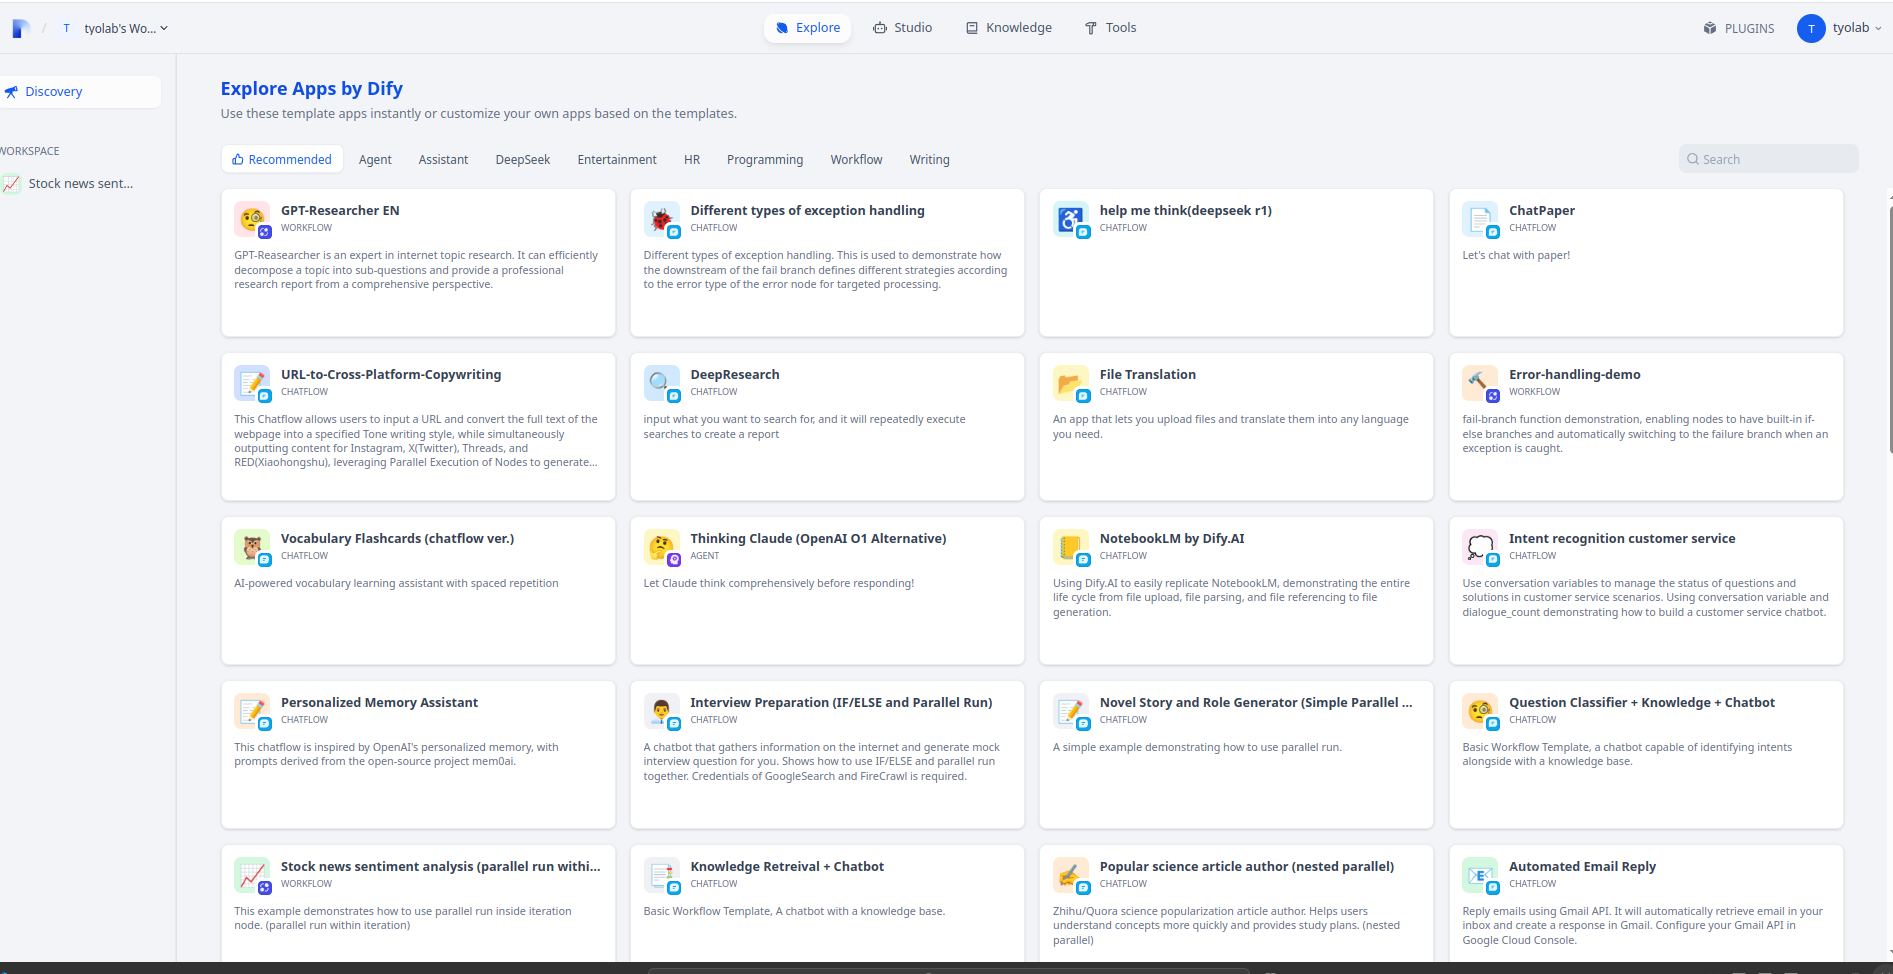1893x974 pixels.
Task: Click the vertical page scrollbar
Action: [x=1889, y=330]
